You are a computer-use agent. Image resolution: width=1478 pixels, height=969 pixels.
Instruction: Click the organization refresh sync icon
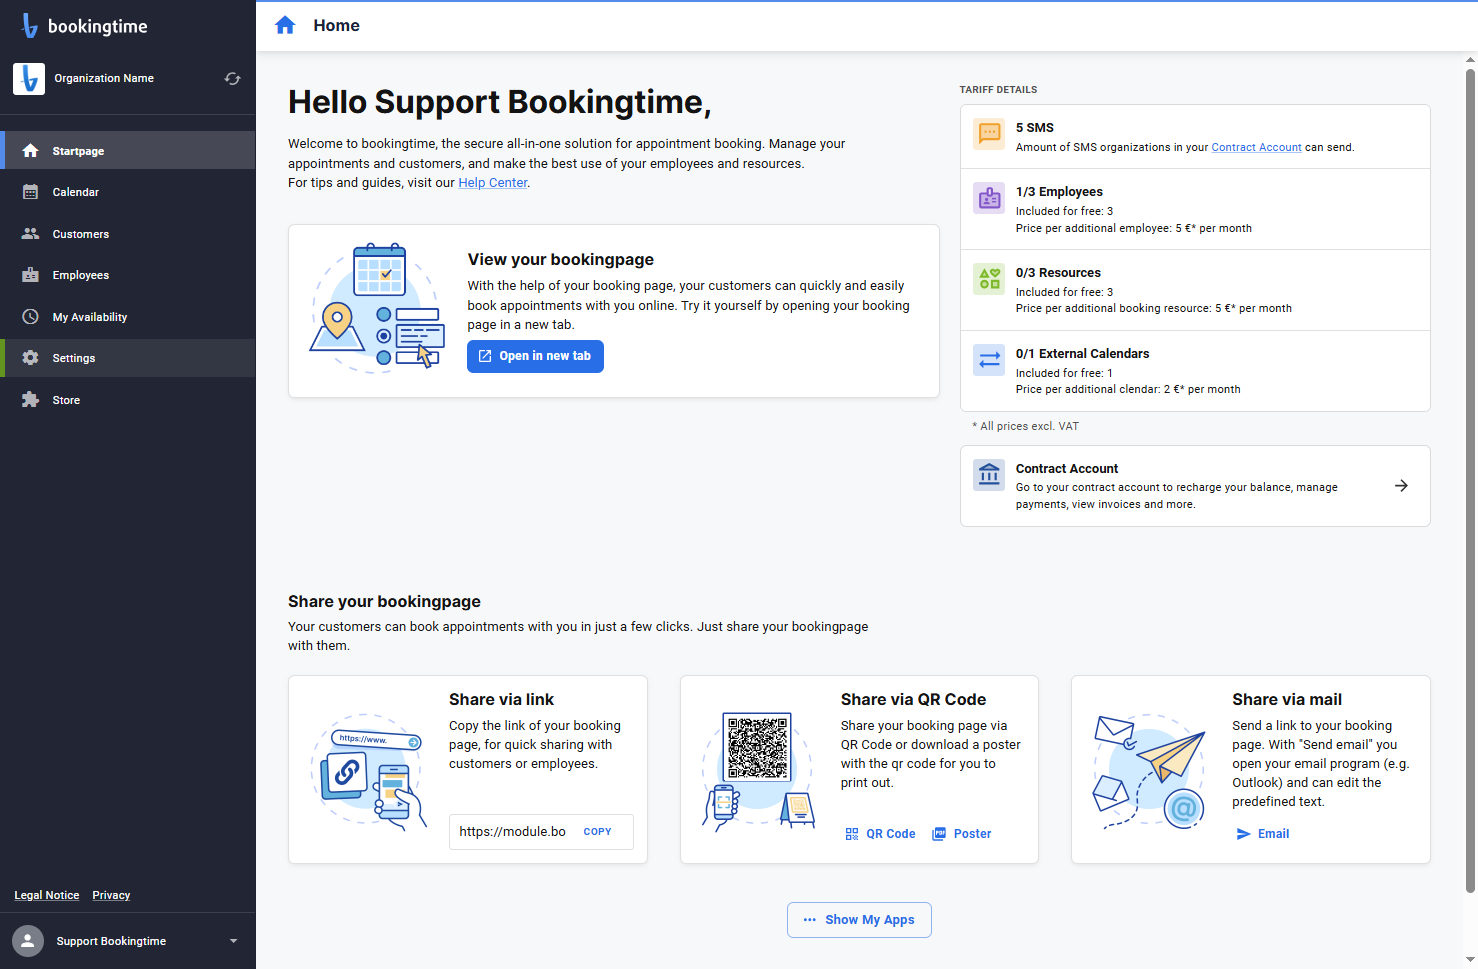233,78
